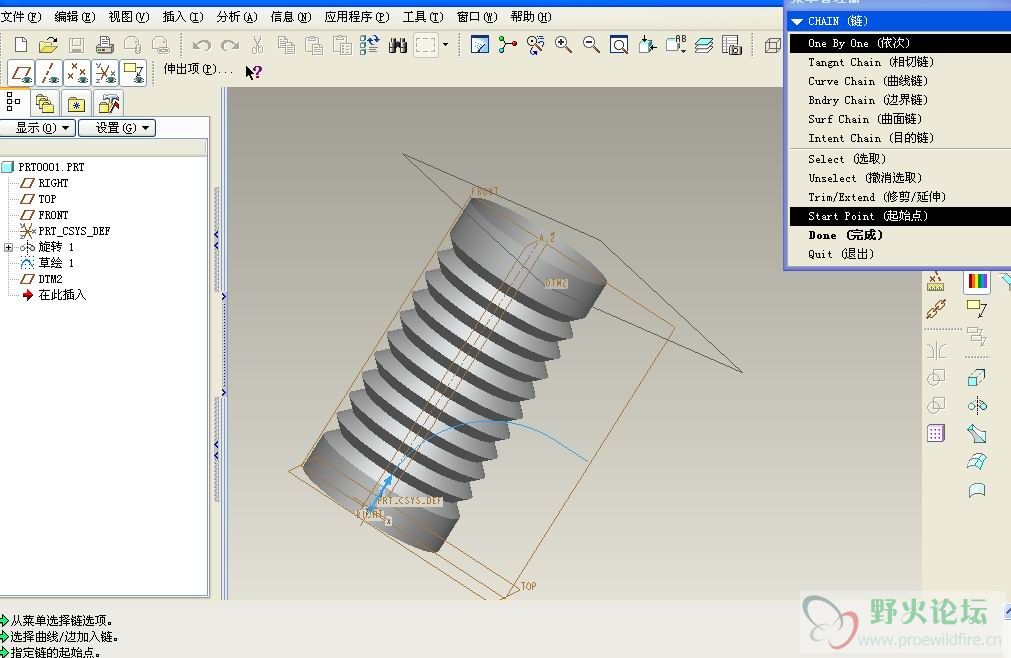This screenshot has height=658, width=1011.
Task: Select the TOP datum plane item
Action: (47, 199)
